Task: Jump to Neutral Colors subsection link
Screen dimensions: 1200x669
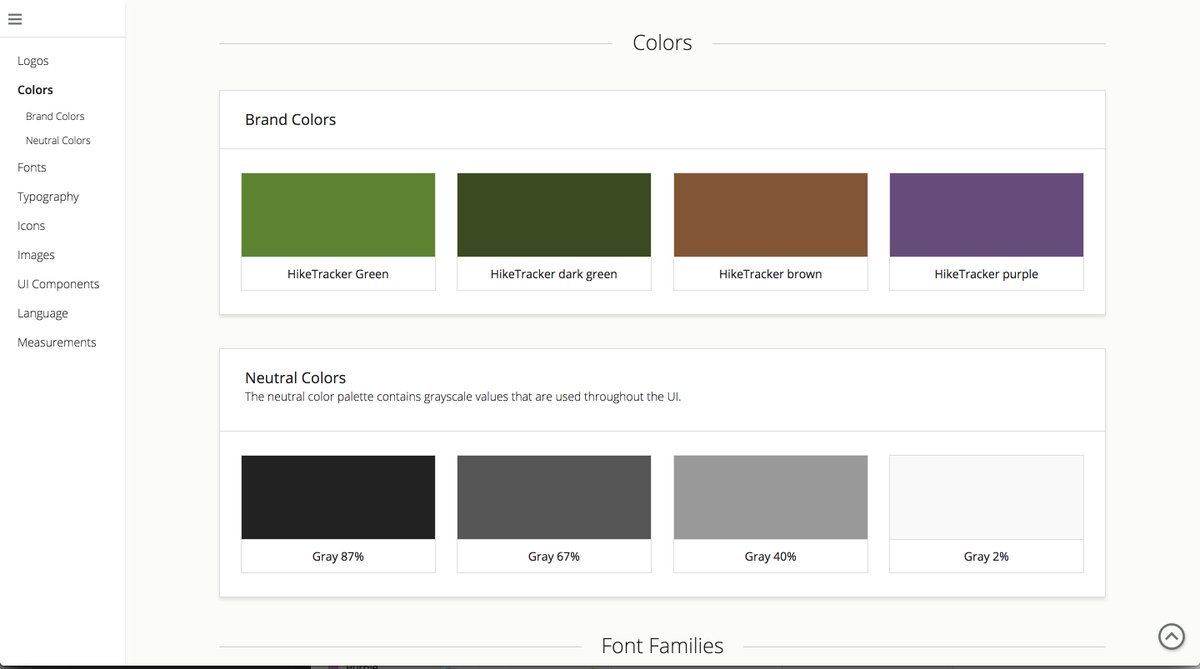Action: point(58,141)
